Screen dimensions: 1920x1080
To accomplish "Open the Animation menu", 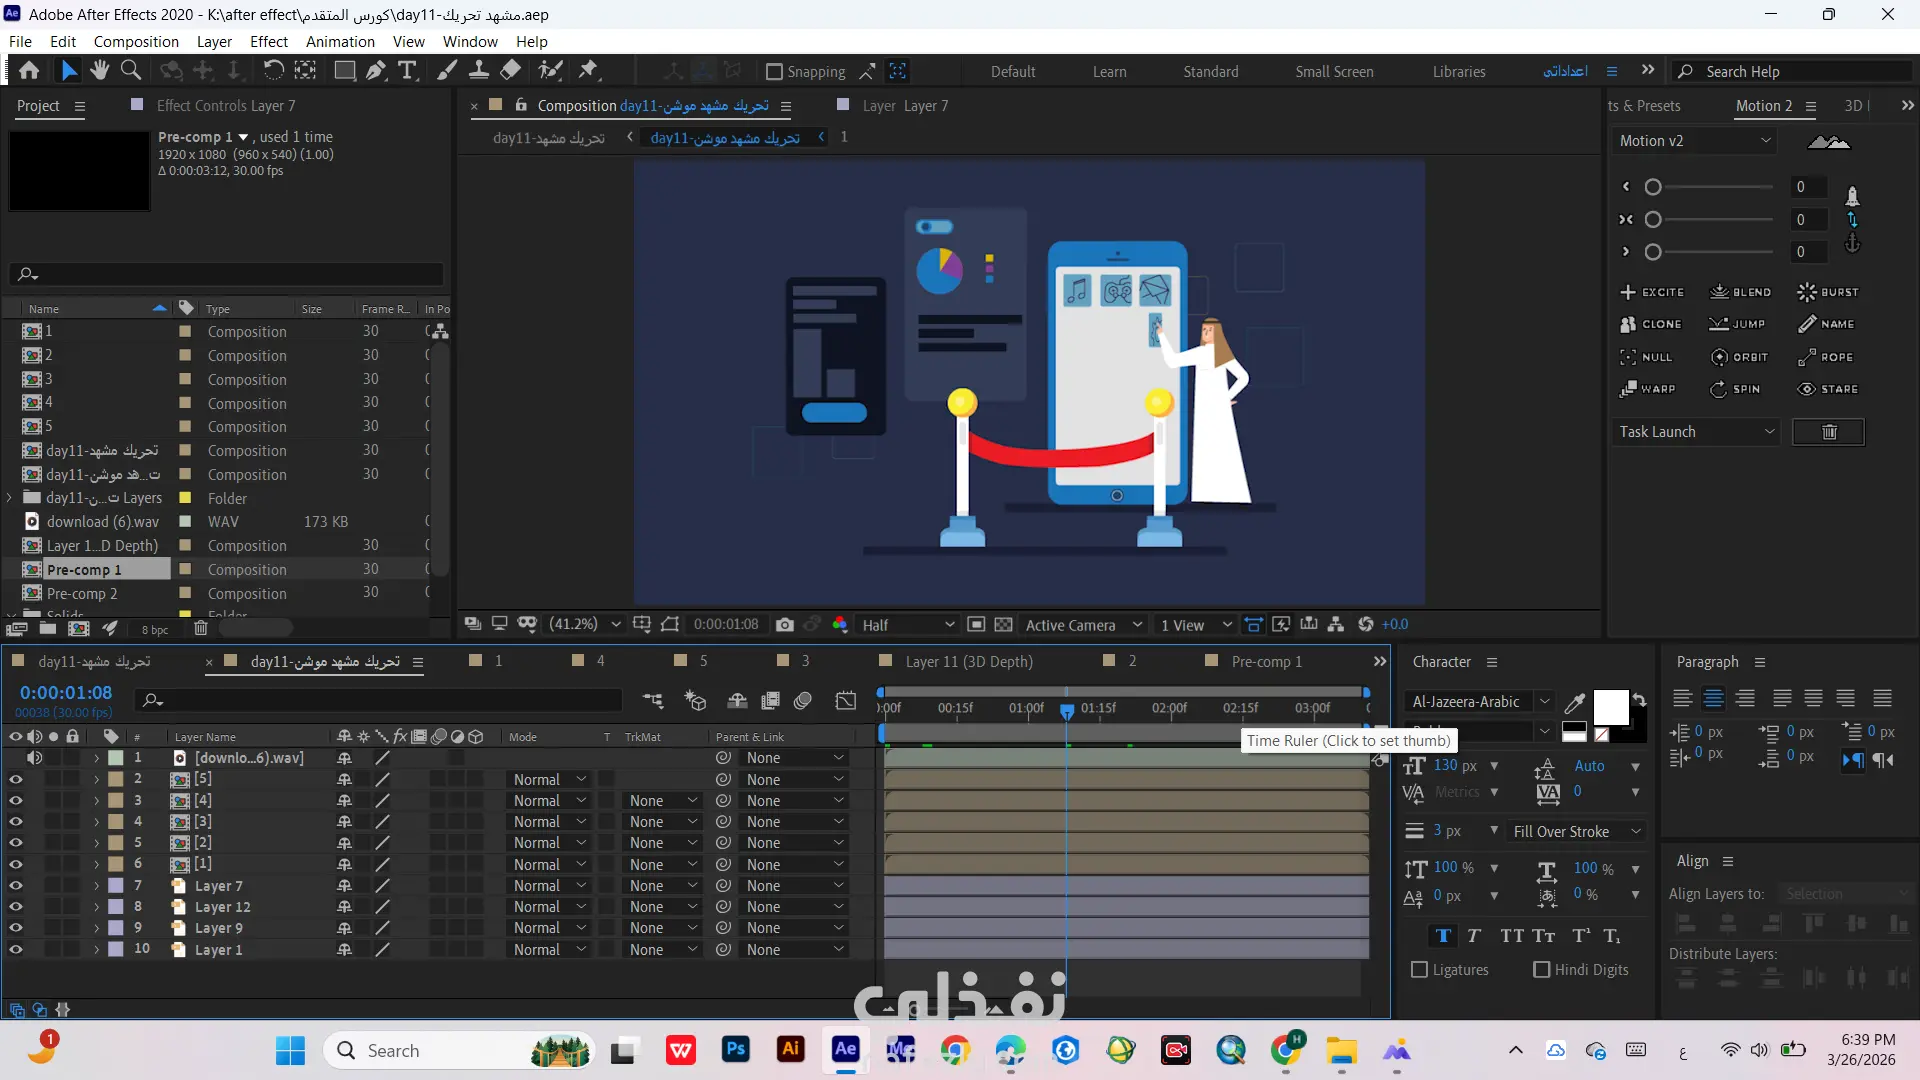I will 340,42.
